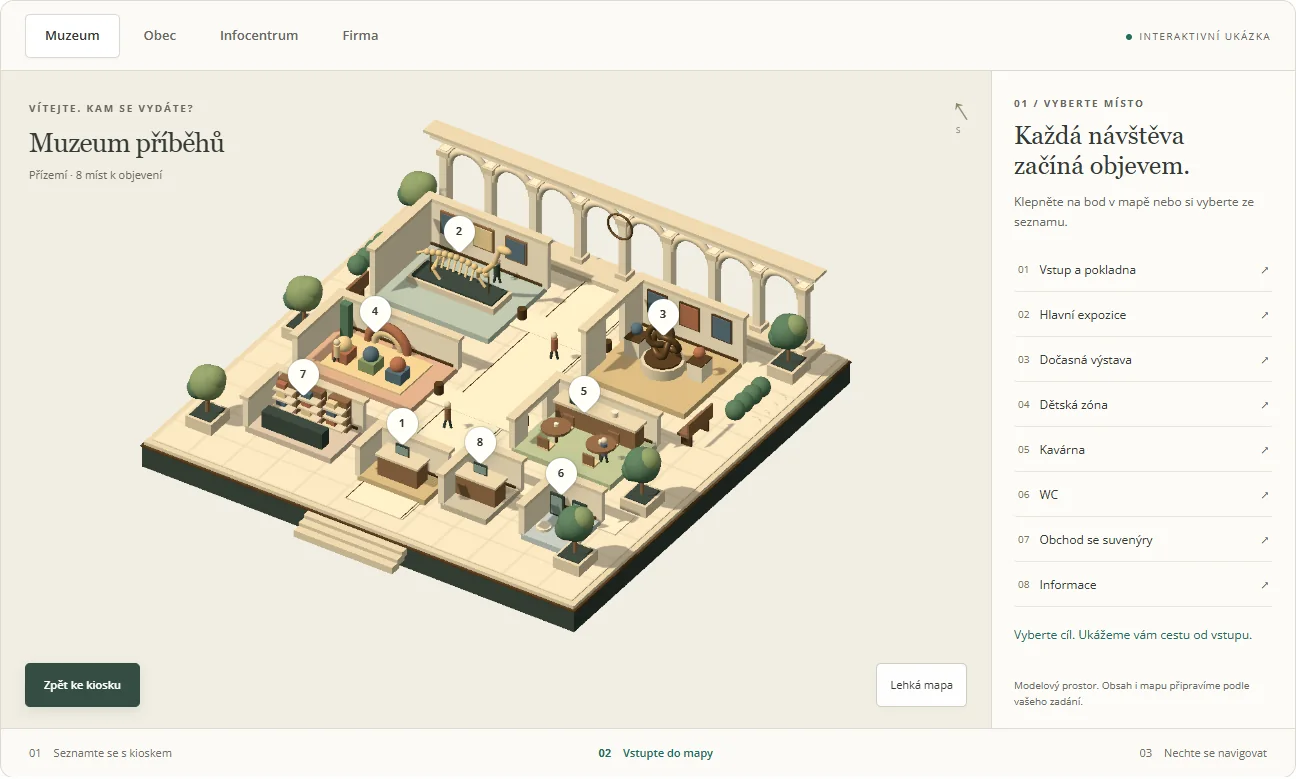The image size is (1296, 779).
Task: Click map pin number 3
Action: tap(662, 316)
